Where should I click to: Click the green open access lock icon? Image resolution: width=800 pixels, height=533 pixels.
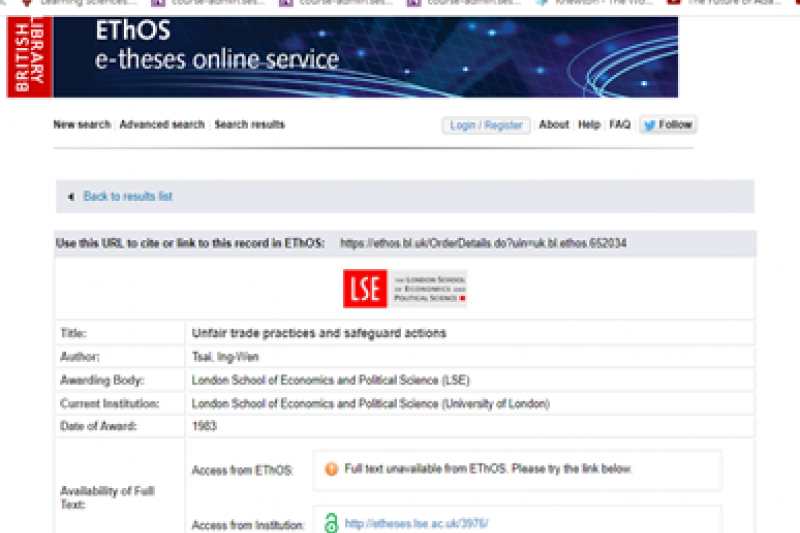[331, 523]
